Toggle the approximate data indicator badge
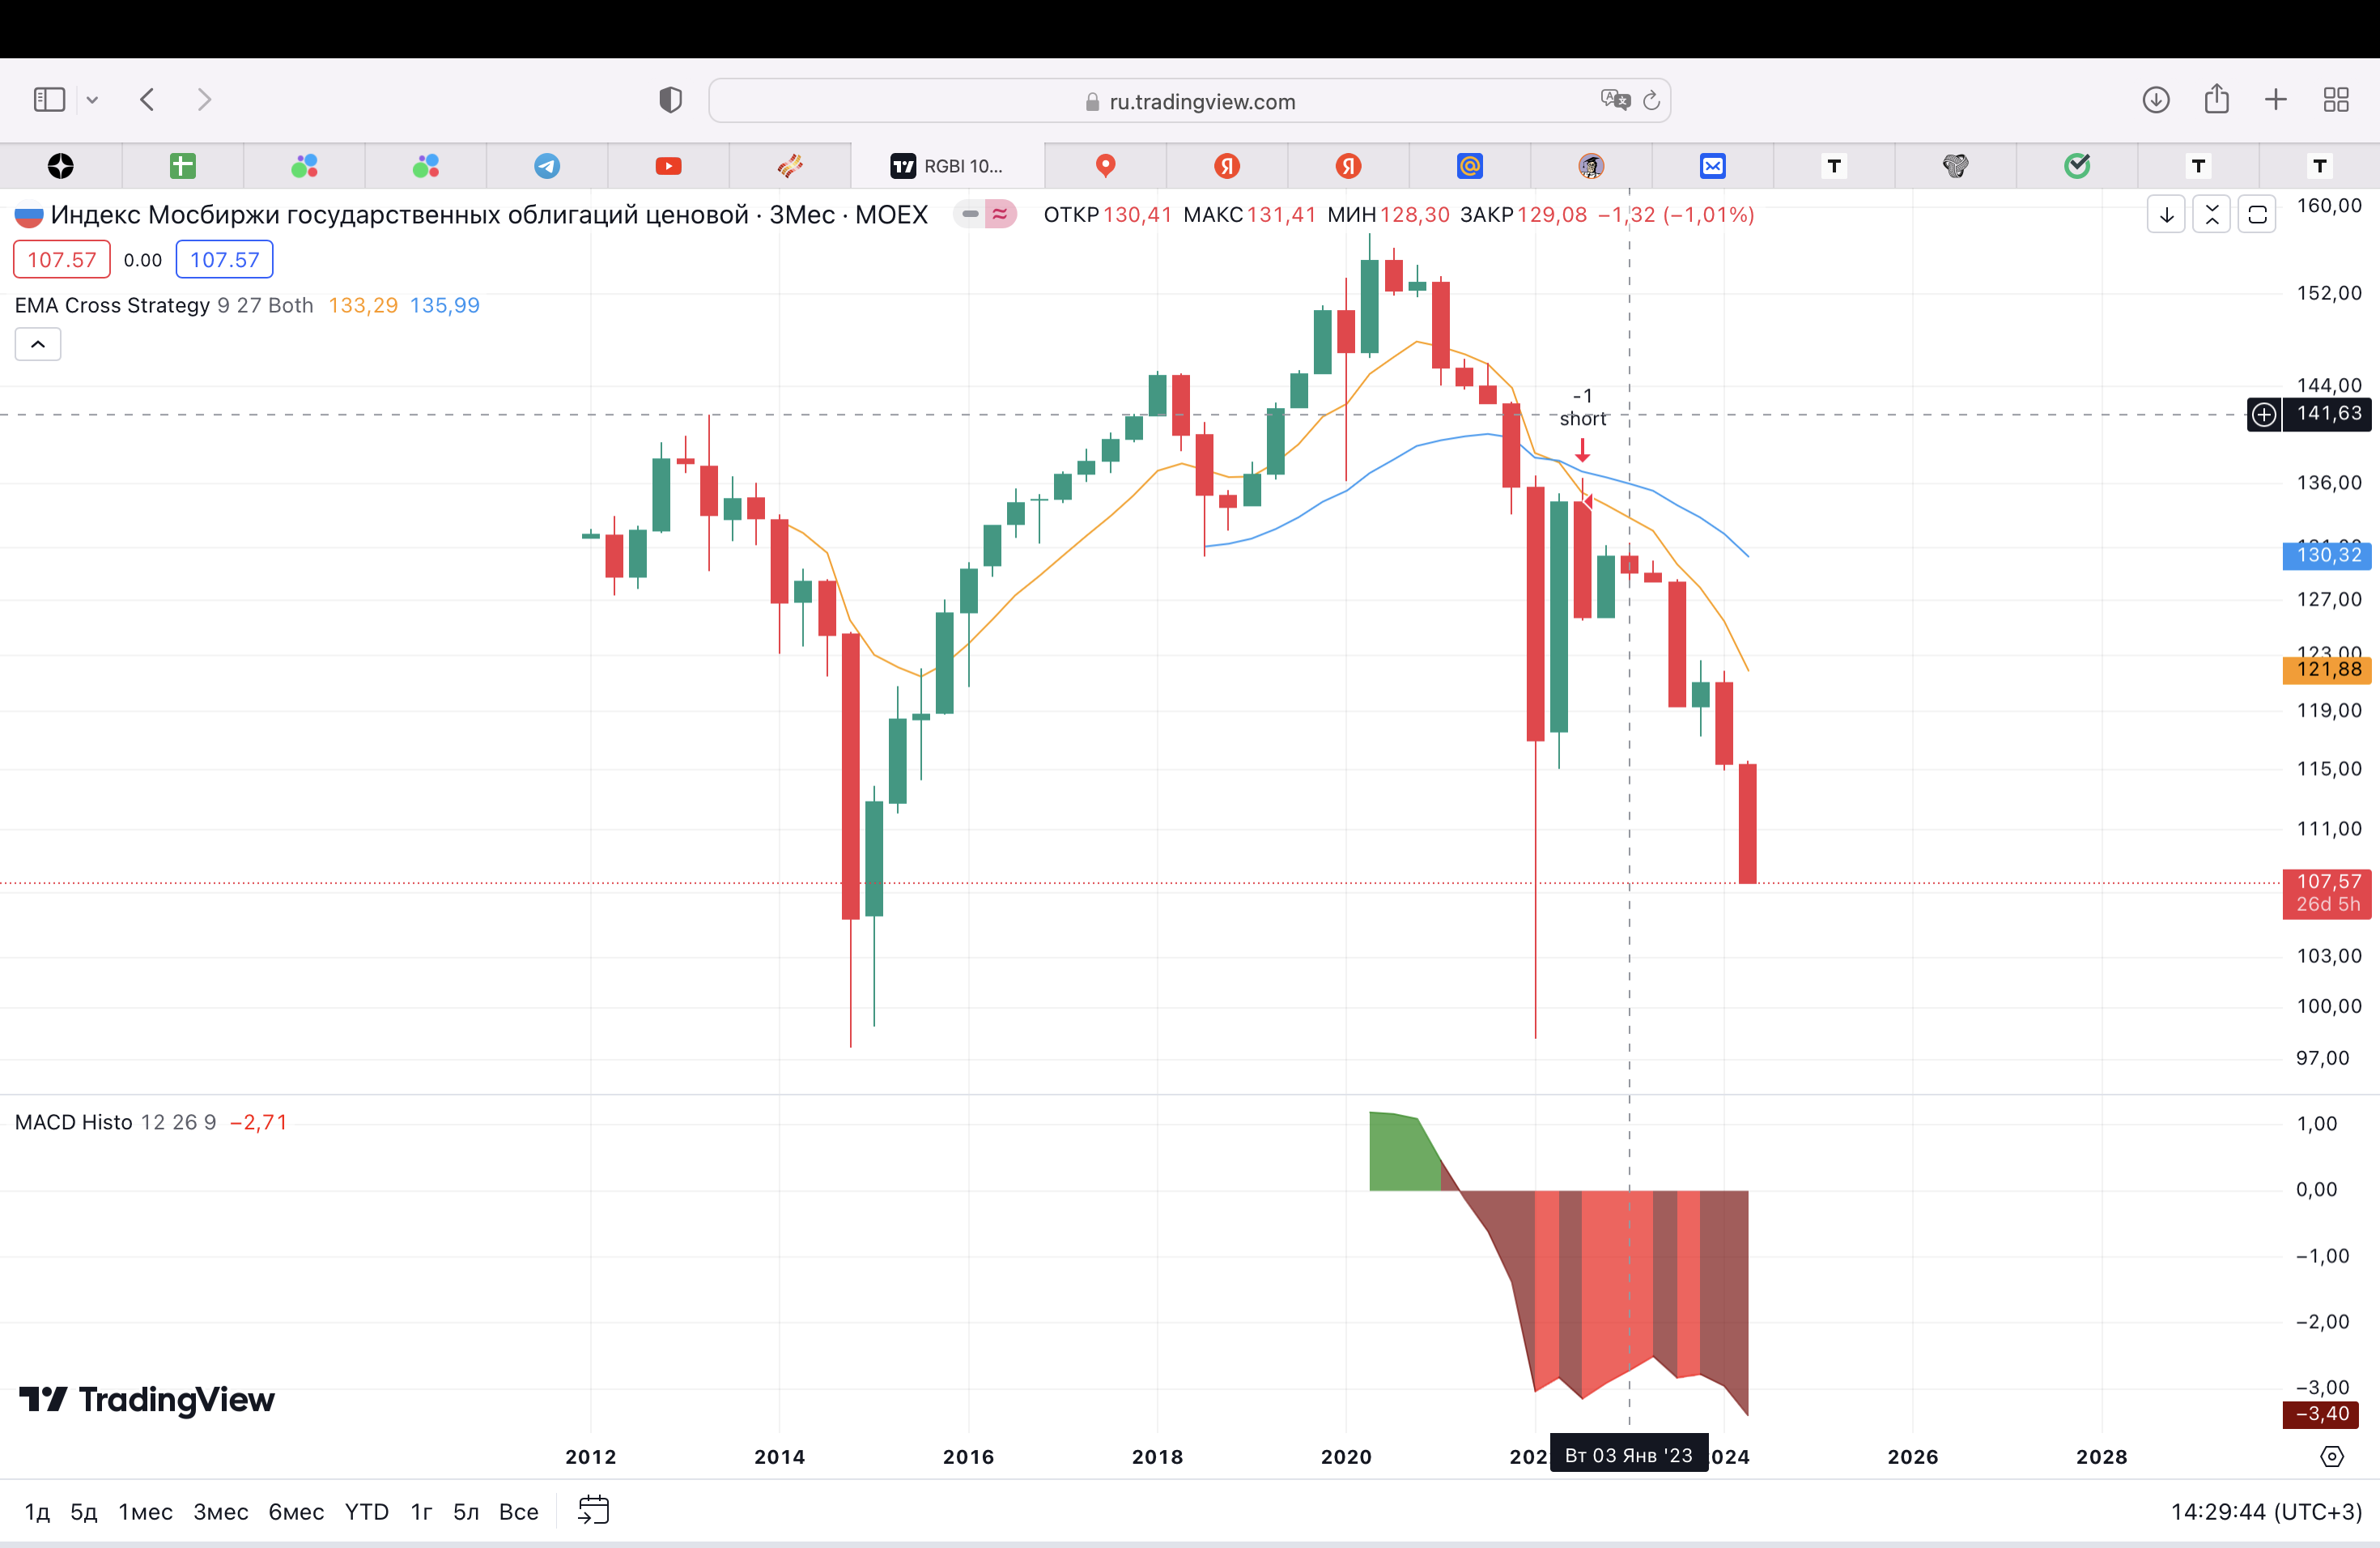Image resolution: width=2380 pixels, height=1548 pixels. [1000, 214]
